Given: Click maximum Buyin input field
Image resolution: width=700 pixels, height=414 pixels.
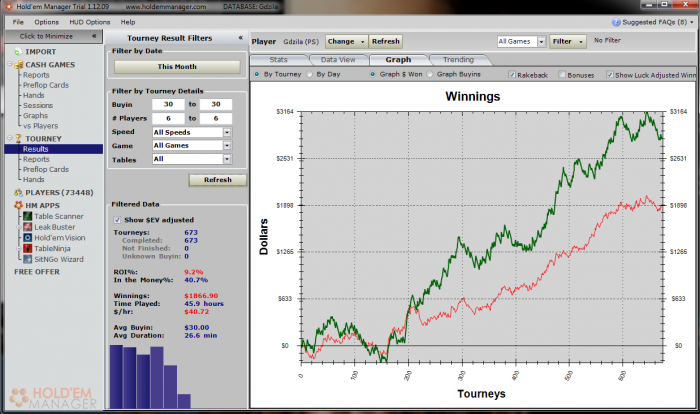Looking at the screenshot, I should coord(216,105).
